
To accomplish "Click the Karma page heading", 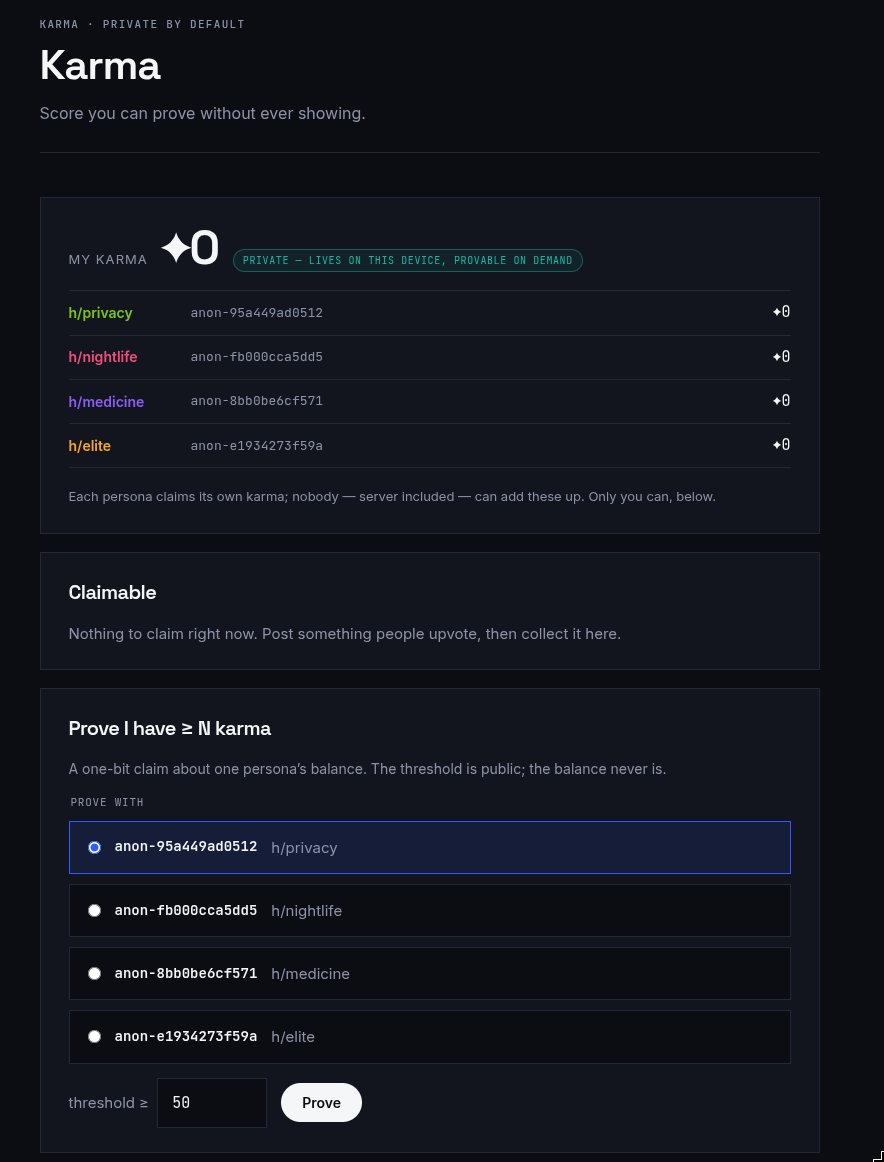I will point(100,65).
